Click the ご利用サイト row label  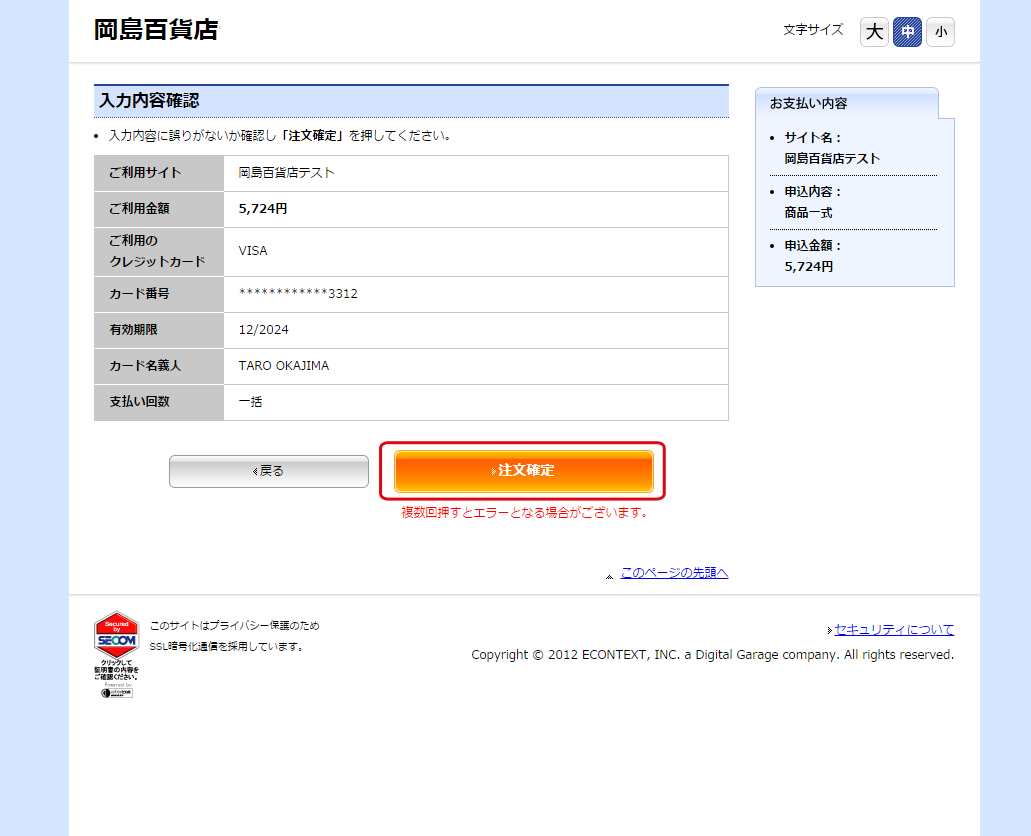click(x=145, y=172)
